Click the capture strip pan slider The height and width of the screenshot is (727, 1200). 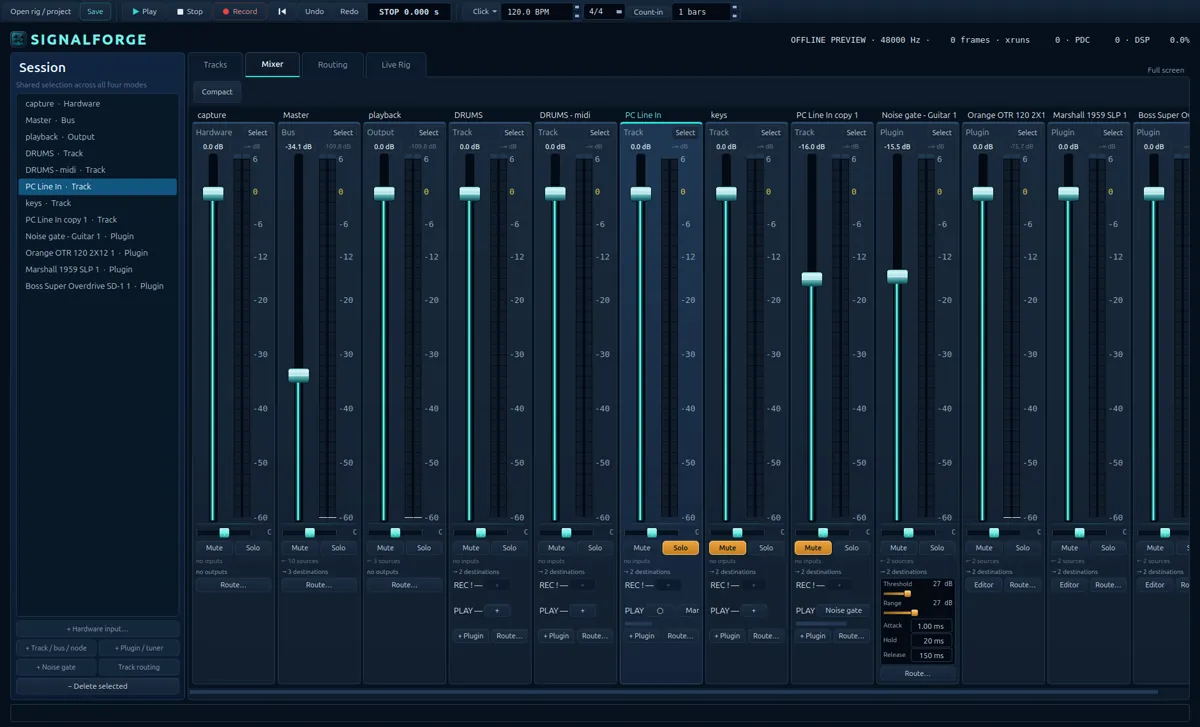pyautogui.click(x=224, y=533)
